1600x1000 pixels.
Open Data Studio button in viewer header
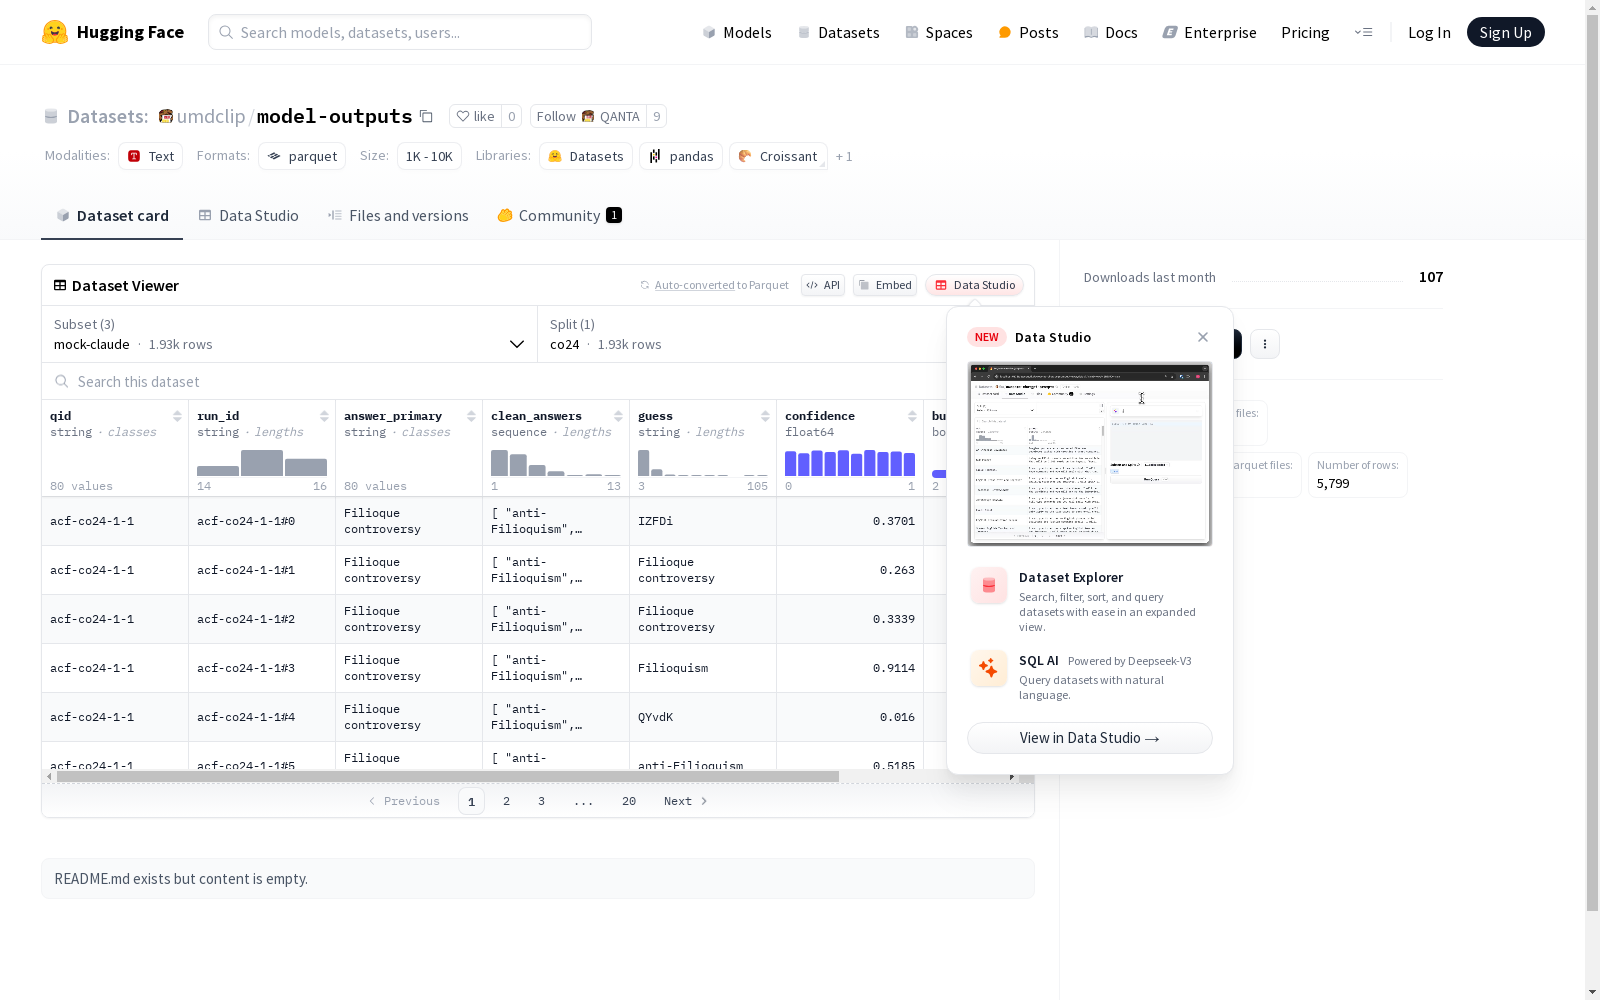tap(974, 285)
